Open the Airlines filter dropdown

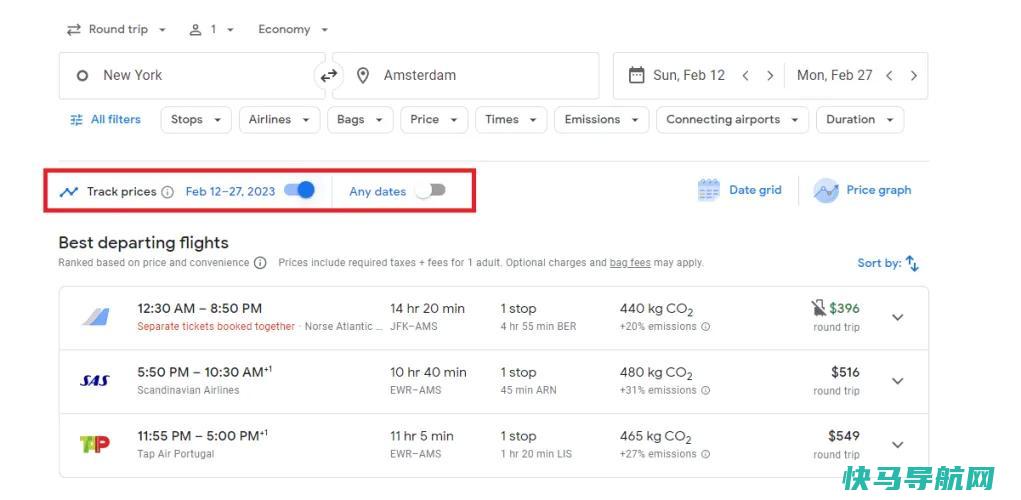coord(279,120)
